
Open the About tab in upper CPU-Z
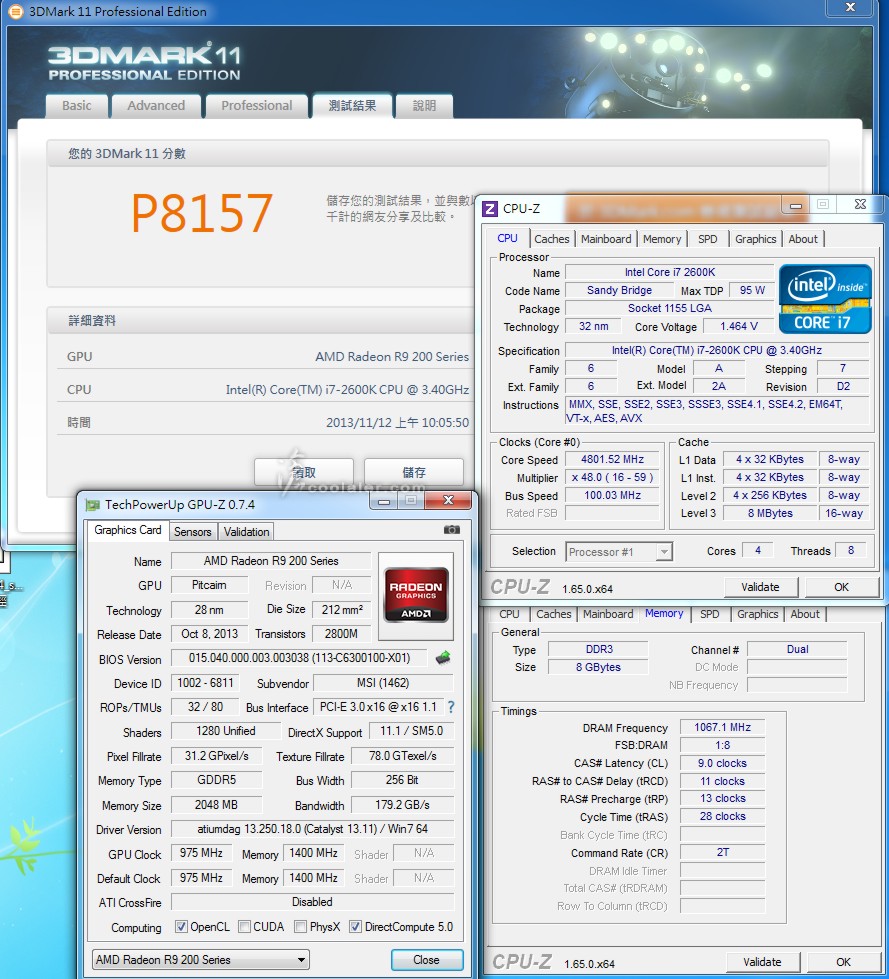(x=803, y=239)
